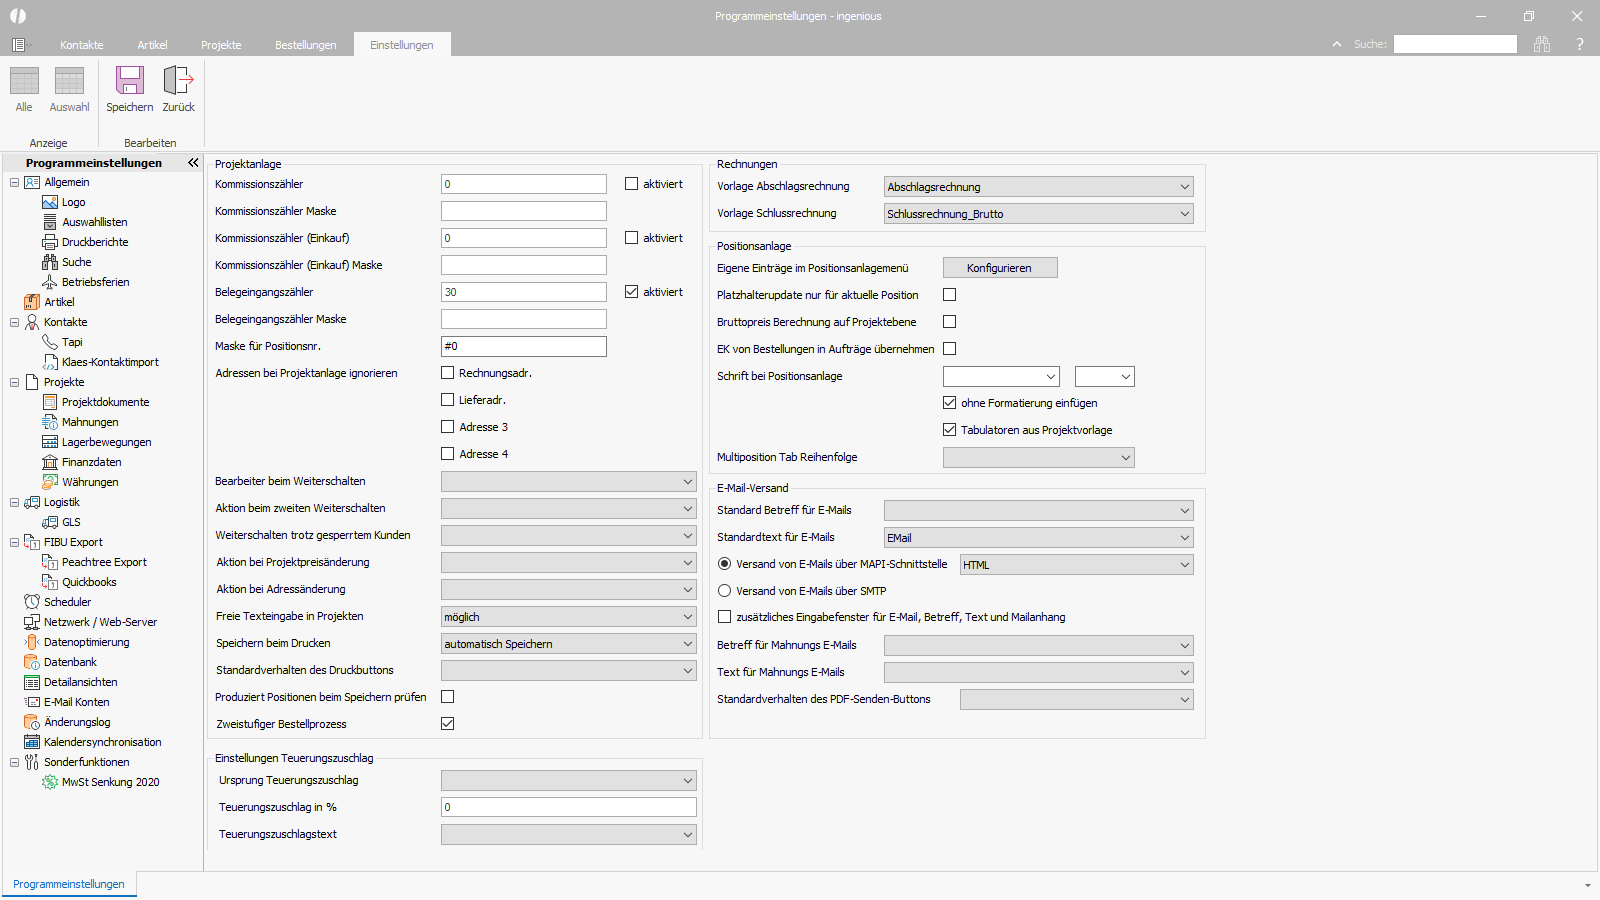
Task: Open Multiposition Tab Reihenfolge dropdown
Action: (x=1038, y=458)
